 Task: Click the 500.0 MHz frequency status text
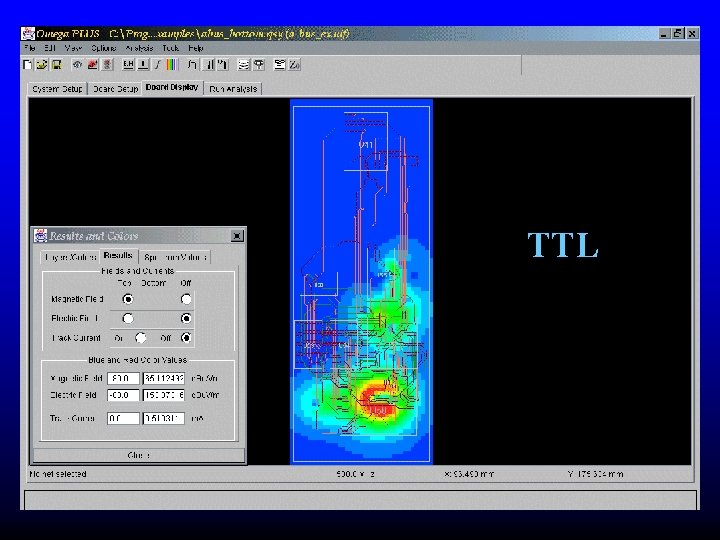[355, 474]
